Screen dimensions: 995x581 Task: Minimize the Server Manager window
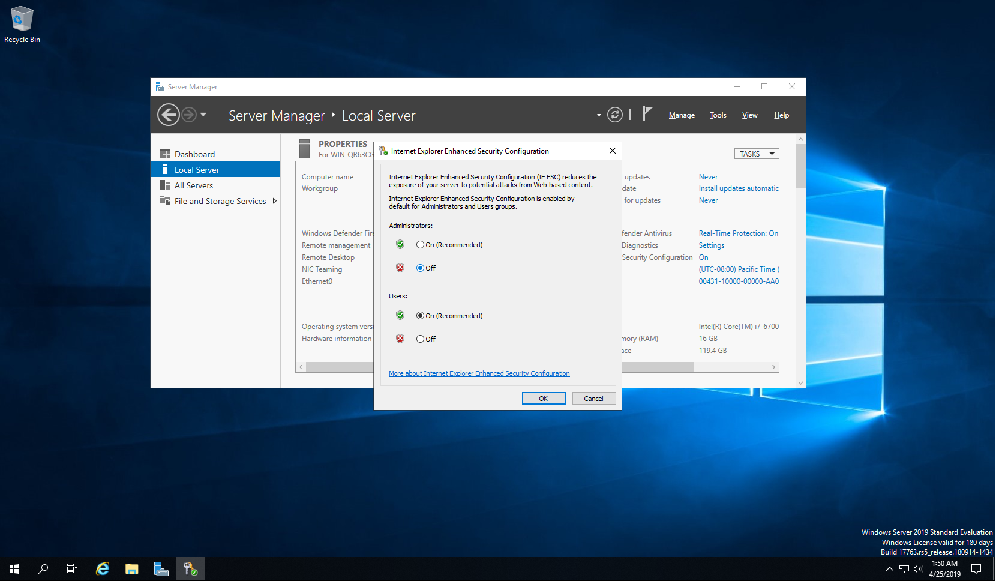click(x=737, y=86)
